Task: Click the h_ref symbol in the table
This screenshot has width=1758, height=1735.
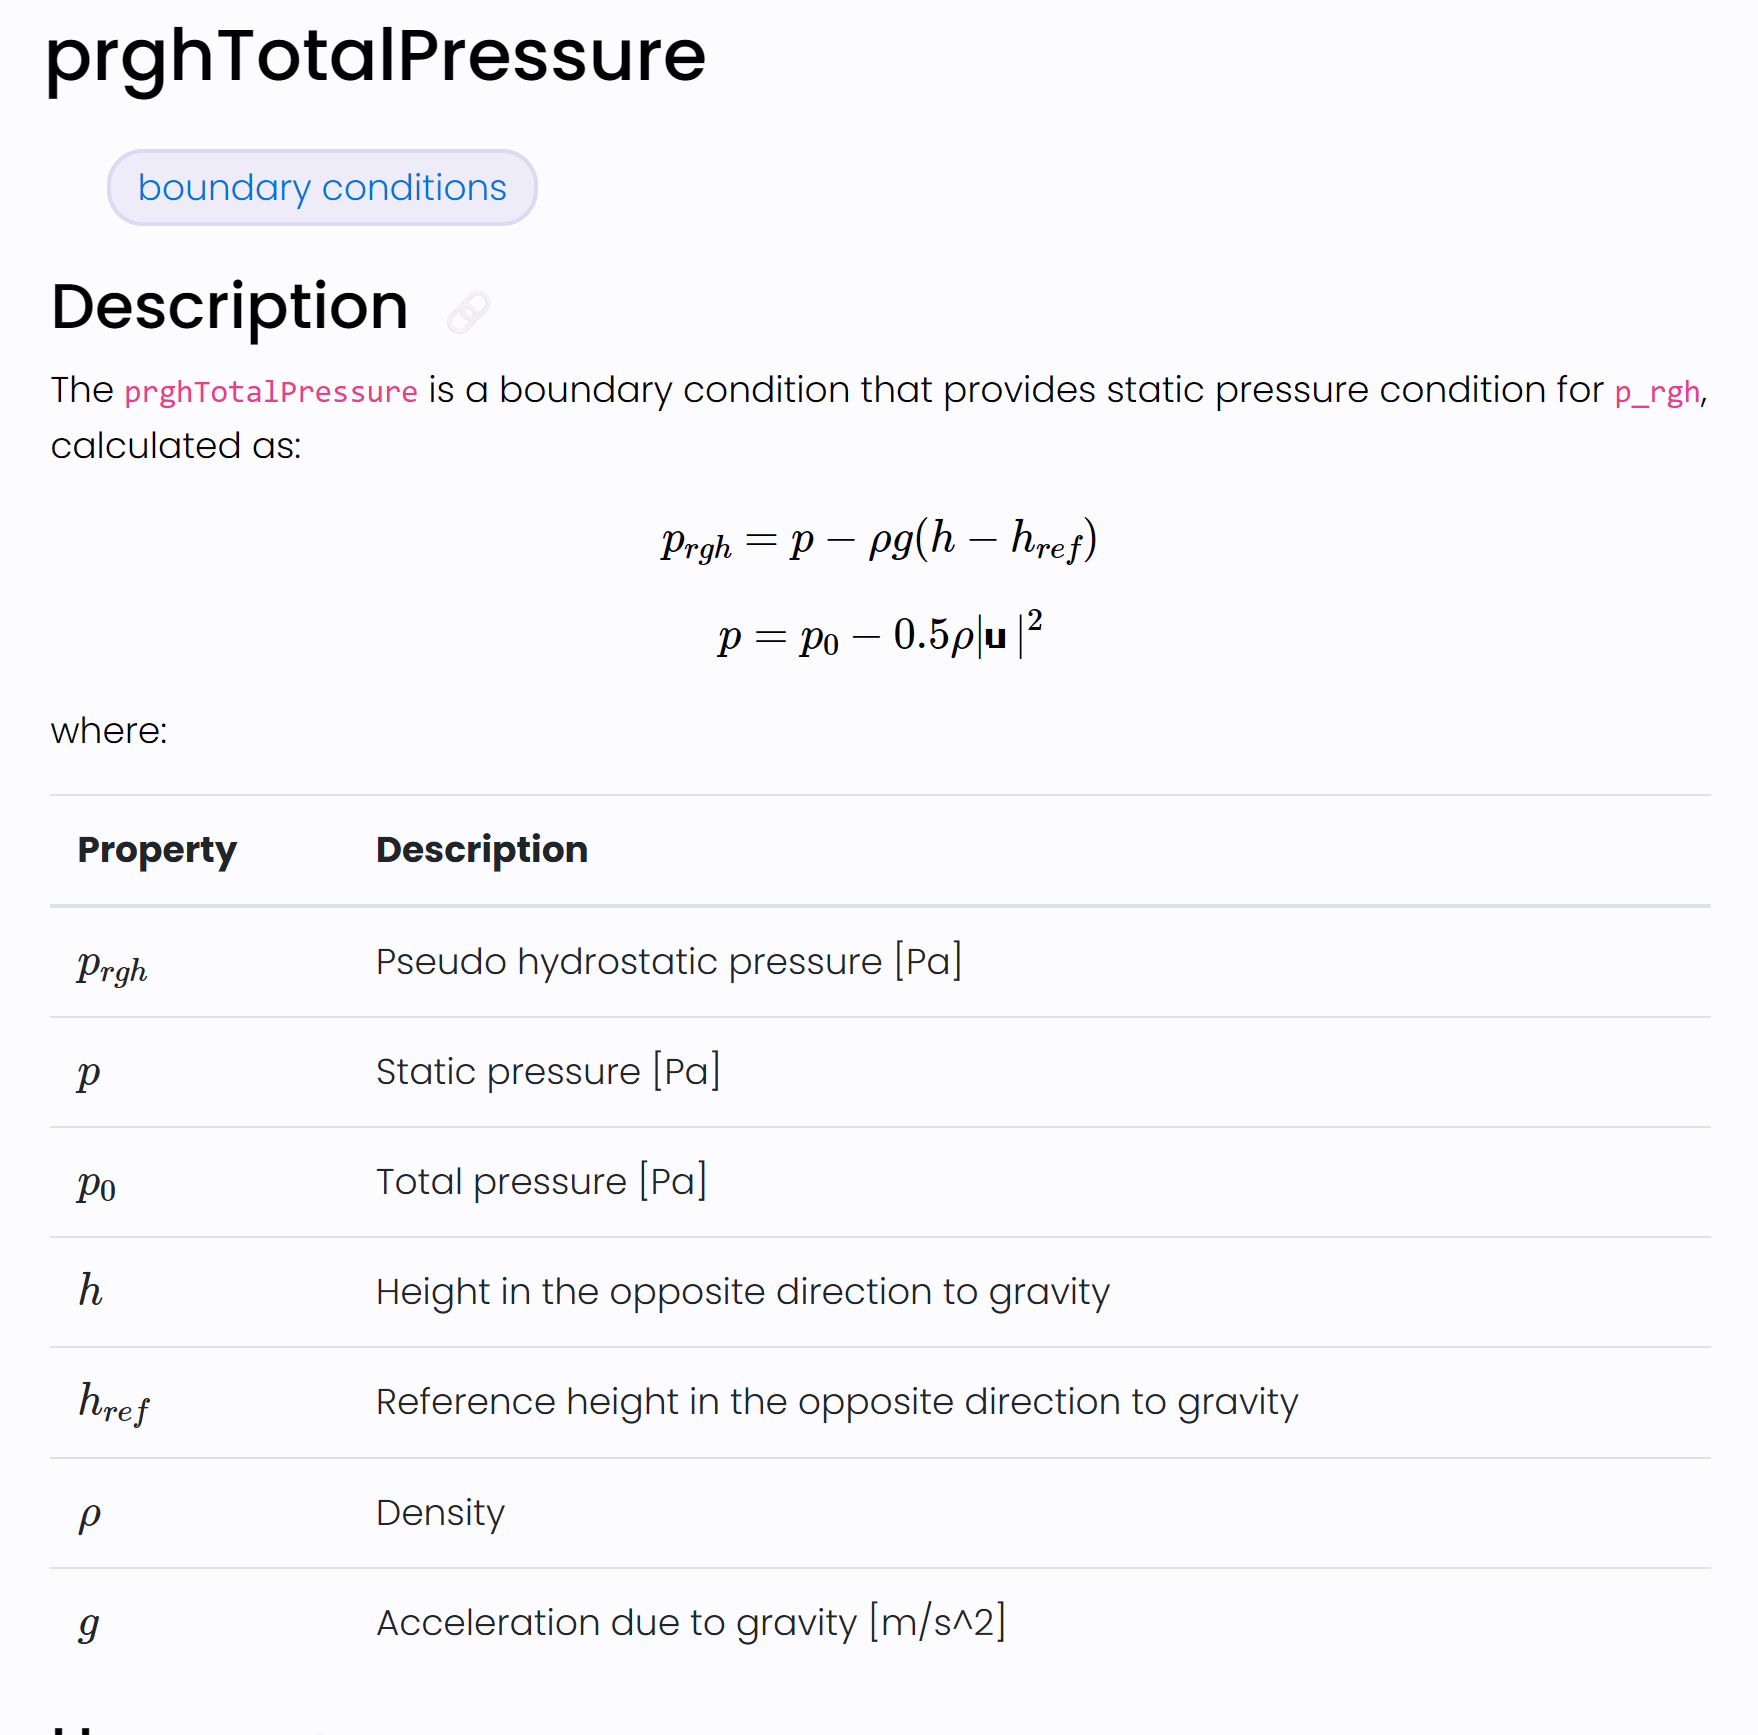Action: tap(113, 1402)
